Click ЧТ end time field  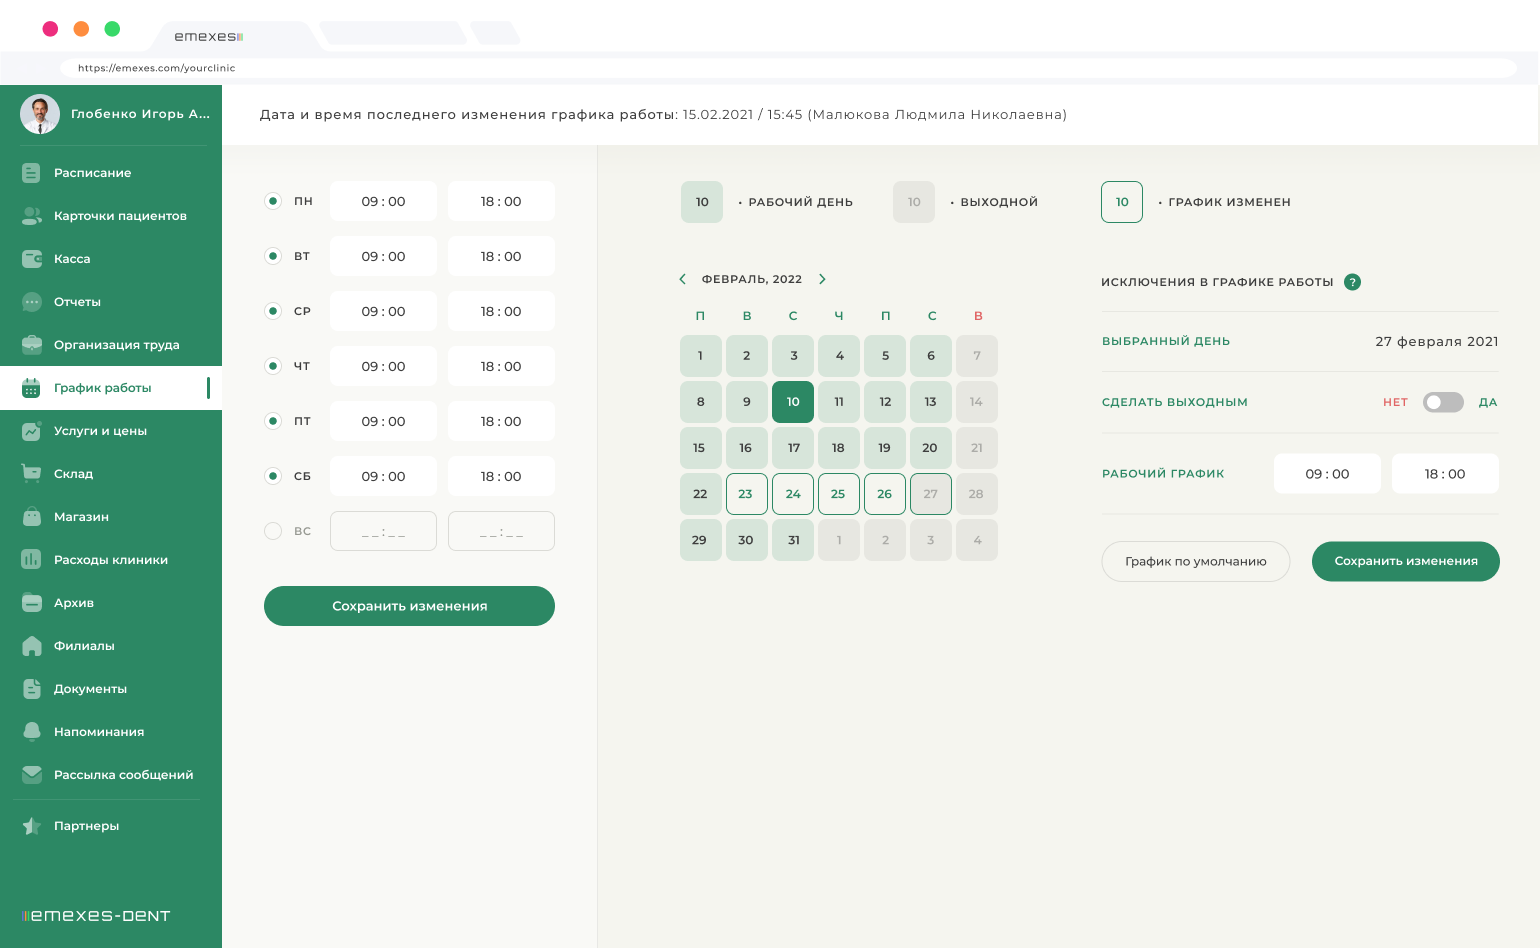[501, 366]
